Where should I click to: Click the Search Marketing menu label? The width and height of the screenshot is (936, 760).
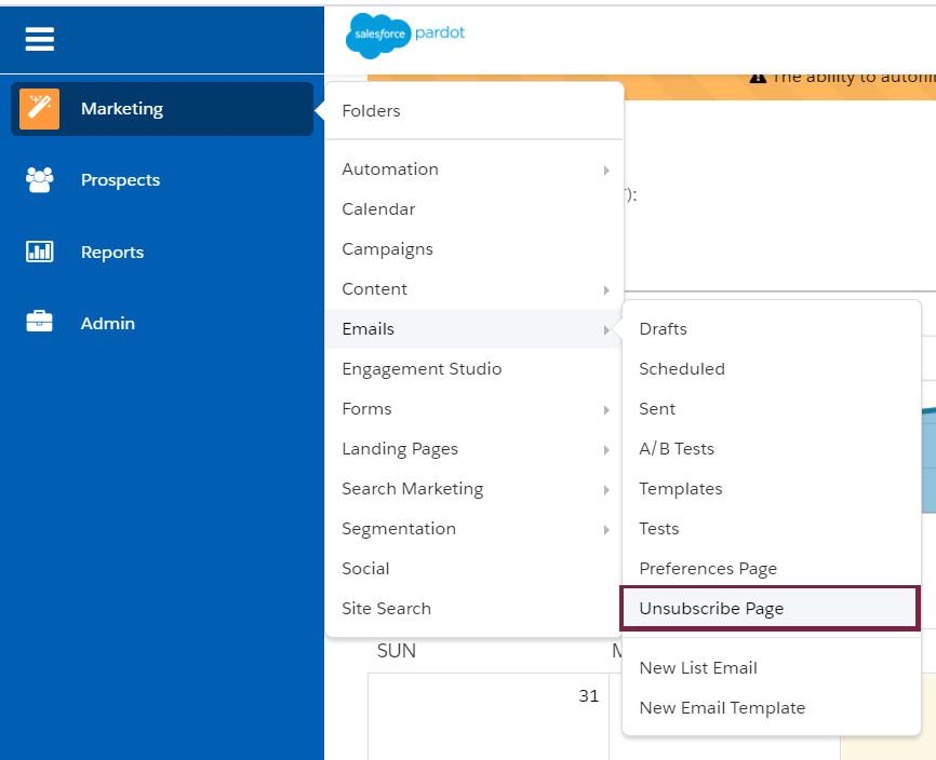coord(412,489)
